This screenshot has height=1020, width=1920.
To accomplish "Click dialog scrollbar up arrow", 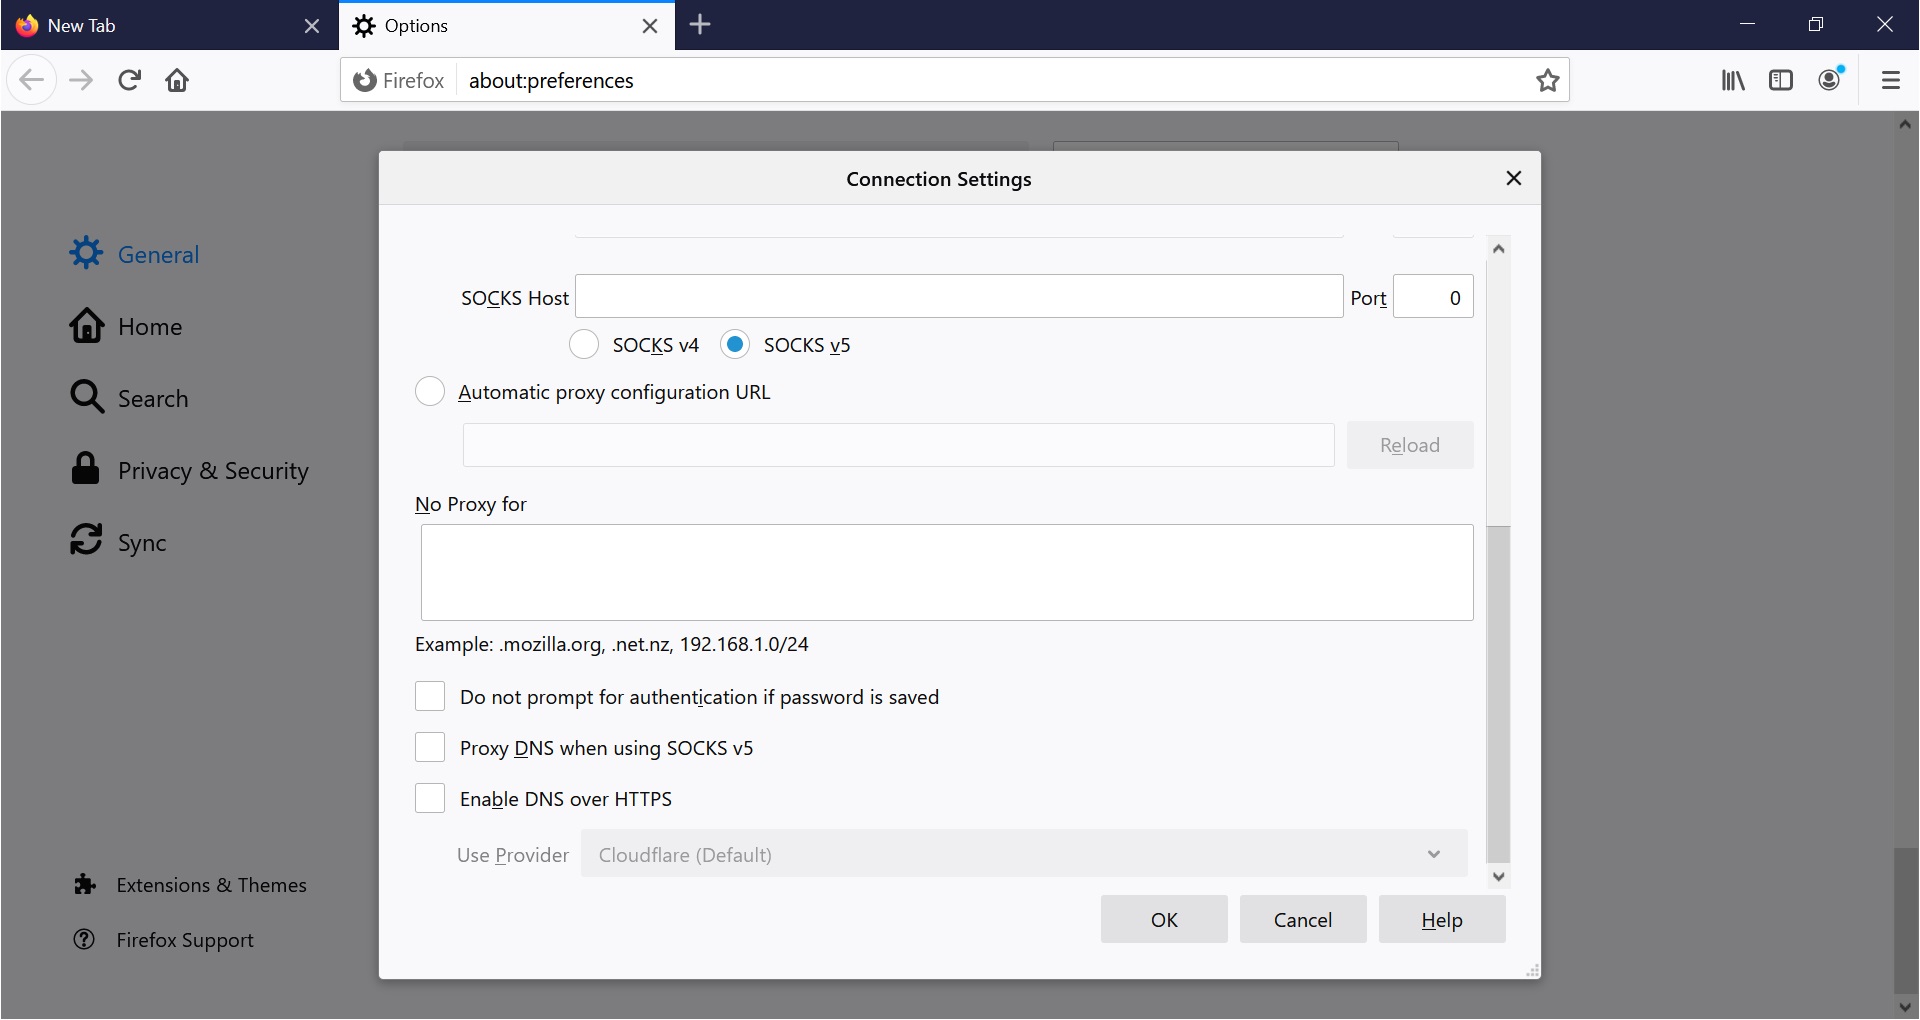I will click(x=1498, y=248).
